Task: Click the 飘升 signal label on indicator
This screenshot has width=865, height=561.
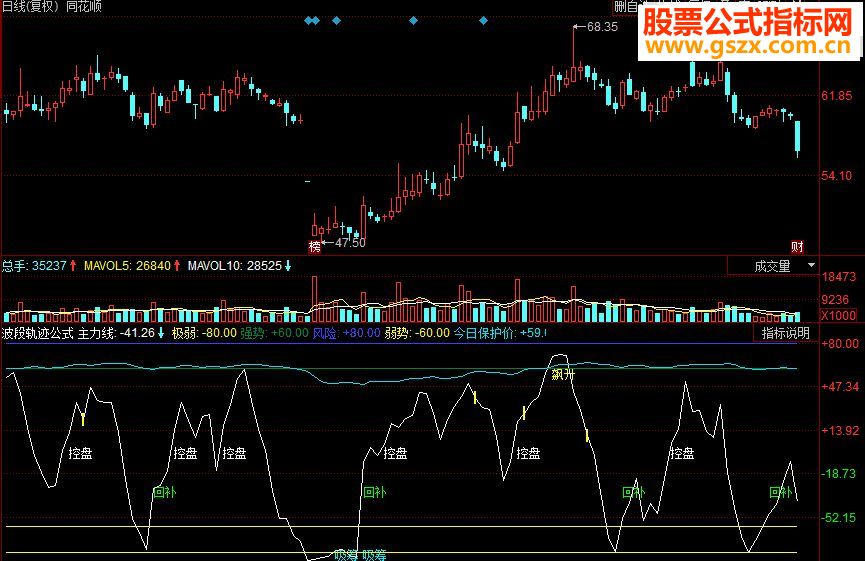Action: pos(563,375)
